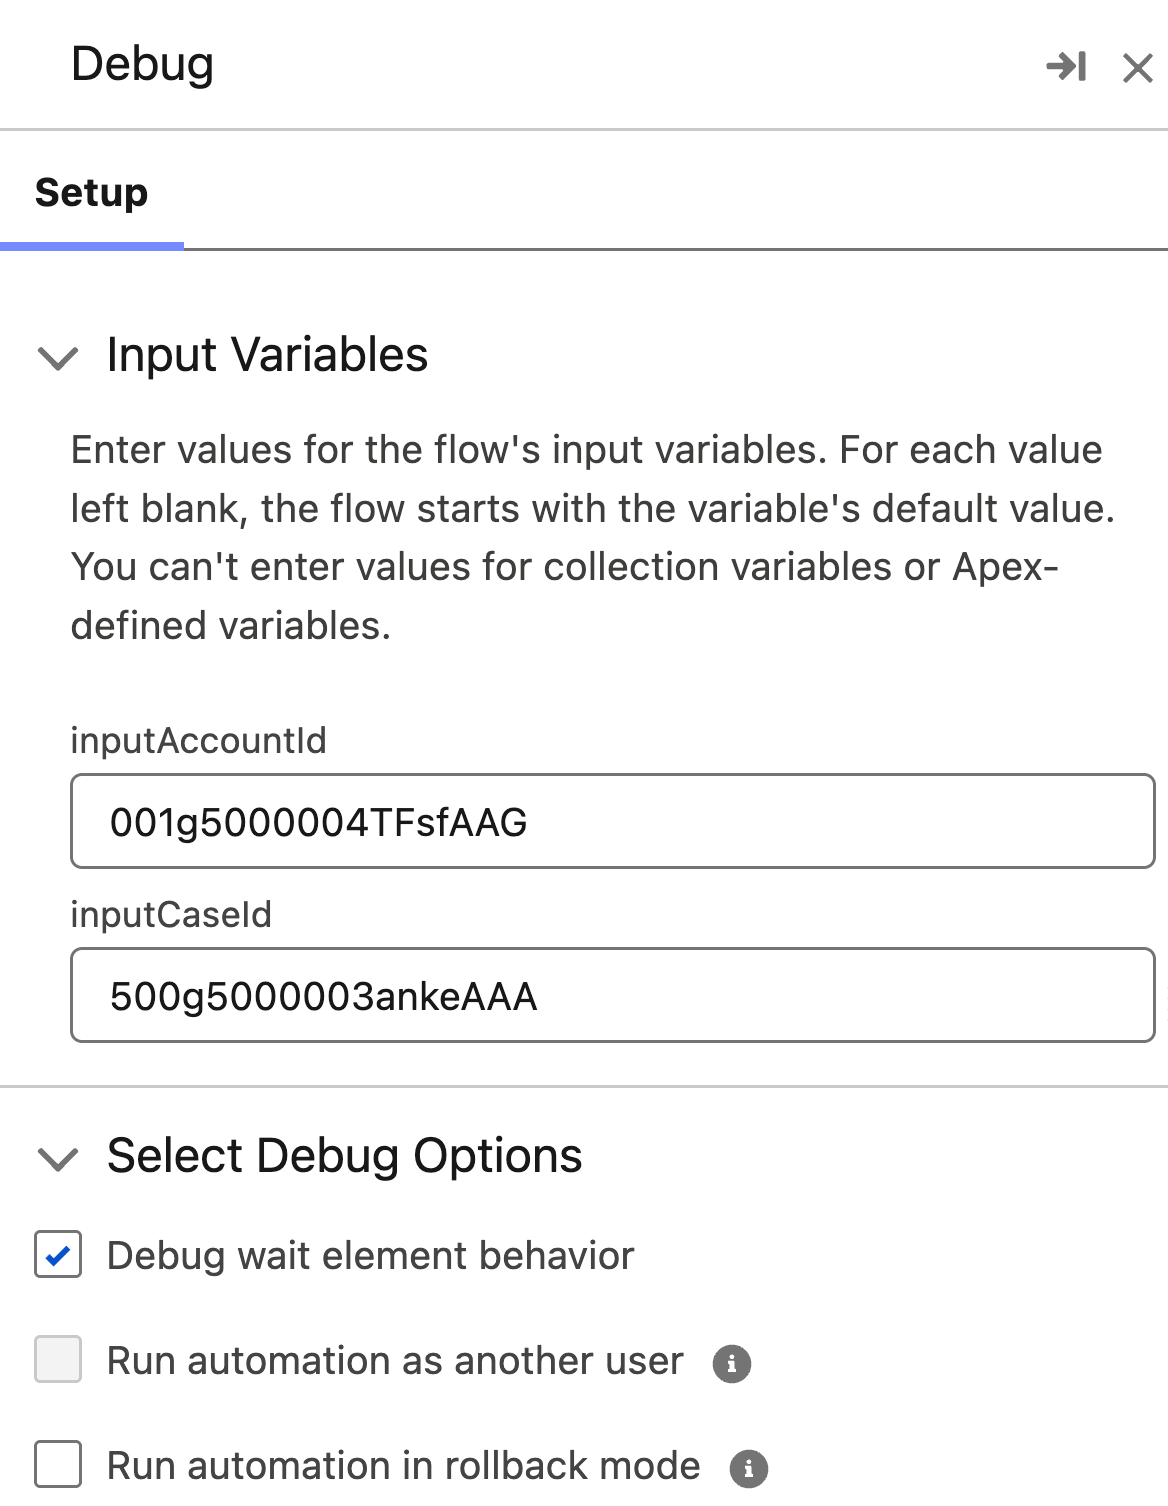Tick the Run automation as another user checkbox

58,1360
